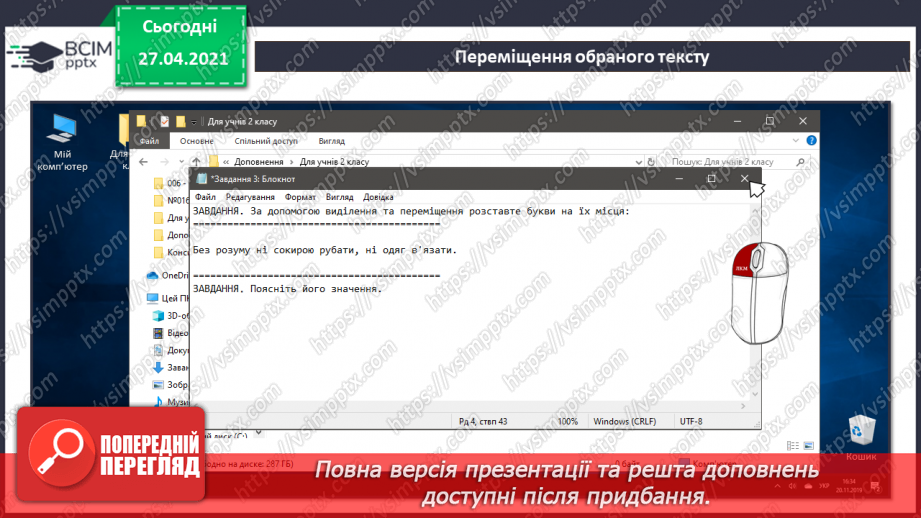Click the line ЗАВДАННЯ. Поясніть його значення
Image resolution: width=921 pixels, height=518 pixels.
tap(287, 289)
